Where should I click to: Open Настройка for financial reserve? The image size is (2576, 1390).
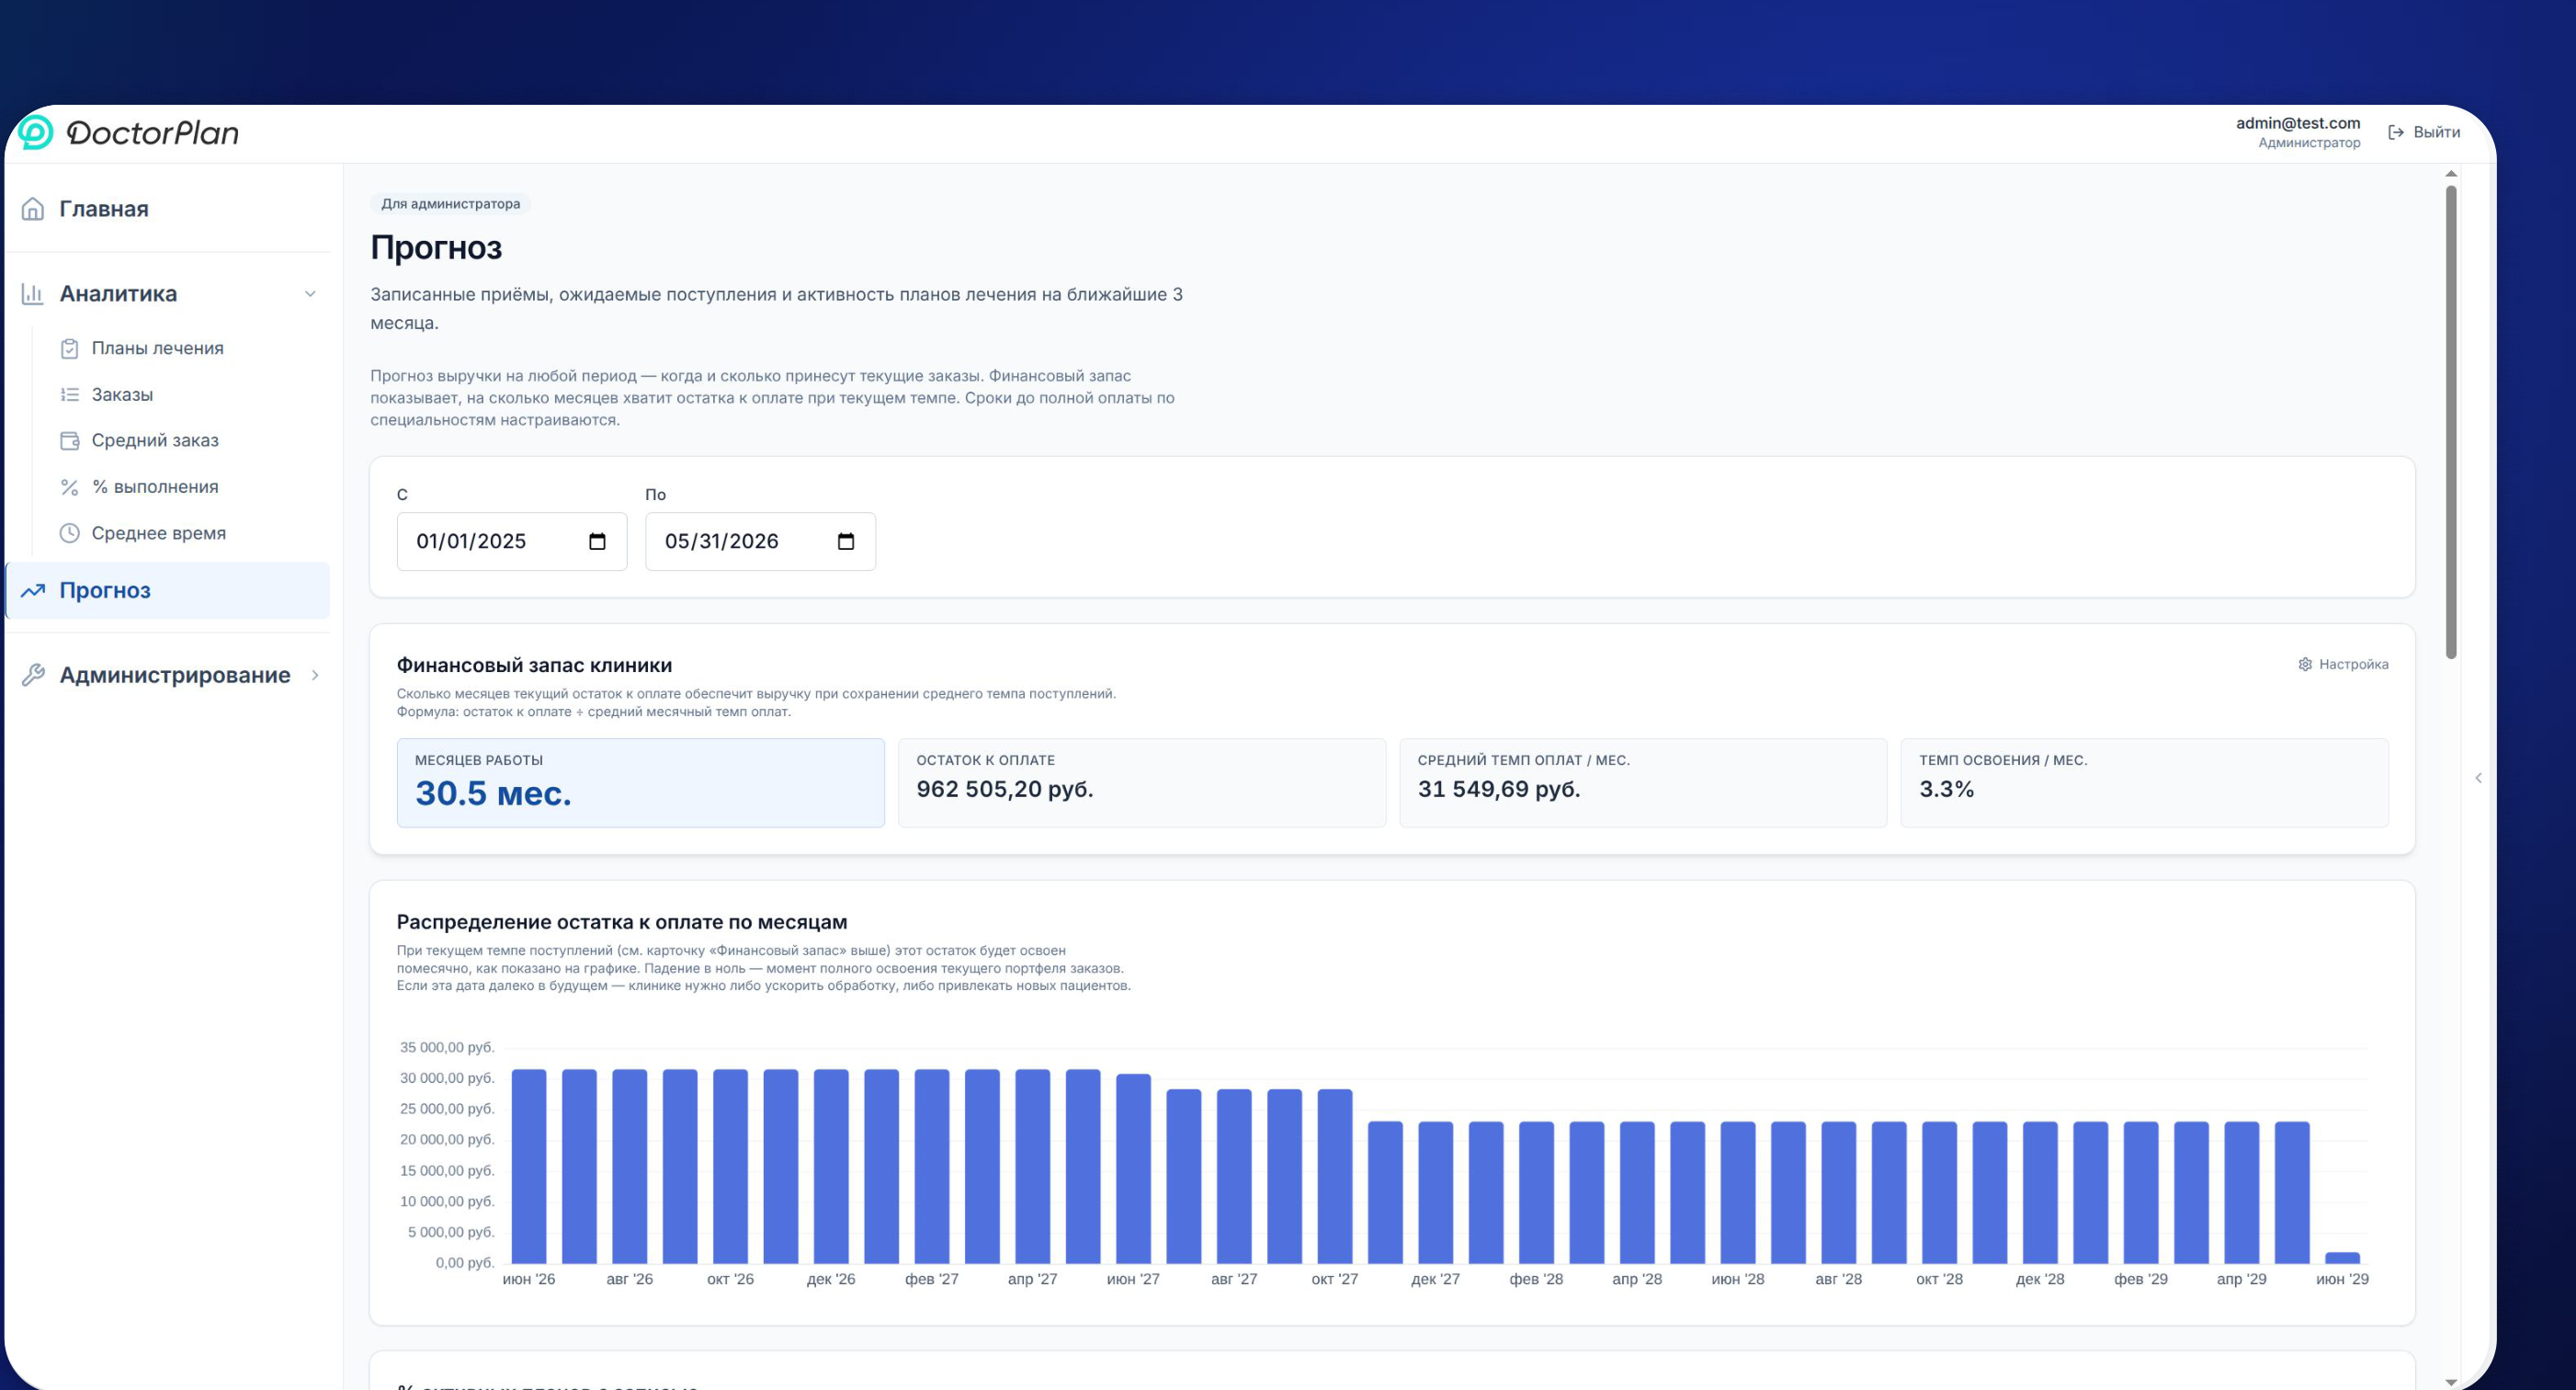coord(2343,664)
